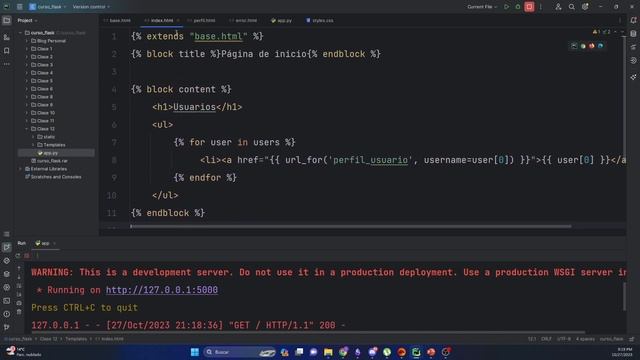
Task: Open the Version control dropdown
Action: click(x=91, y=7)
